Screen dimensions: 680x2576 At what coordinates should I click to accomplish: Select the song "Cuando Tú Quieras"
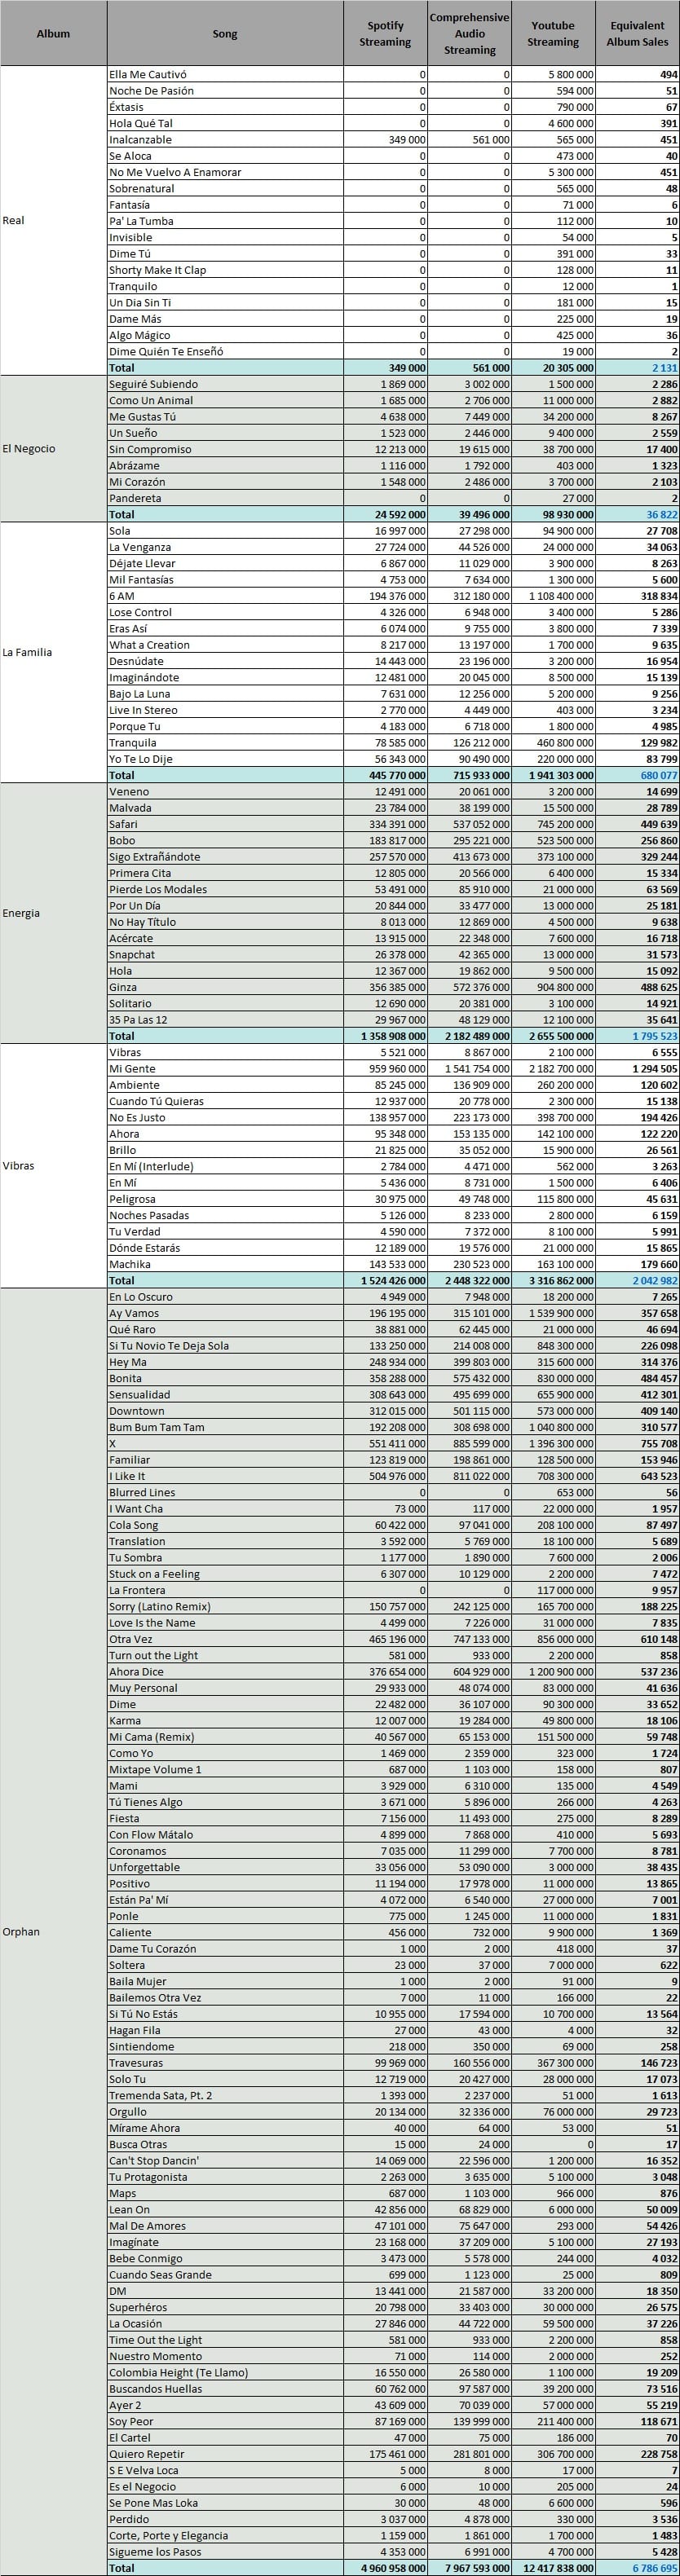tap(156, 1101)
